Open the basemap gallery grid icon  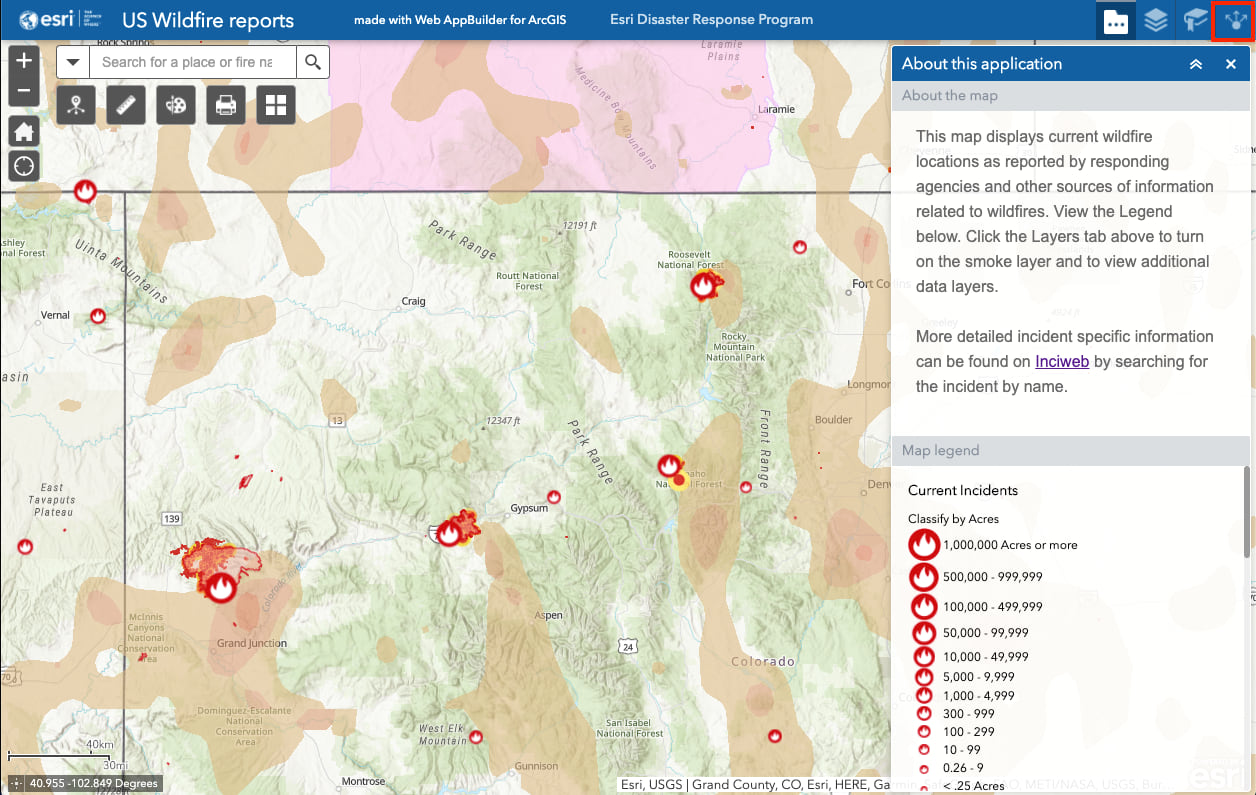276,104
